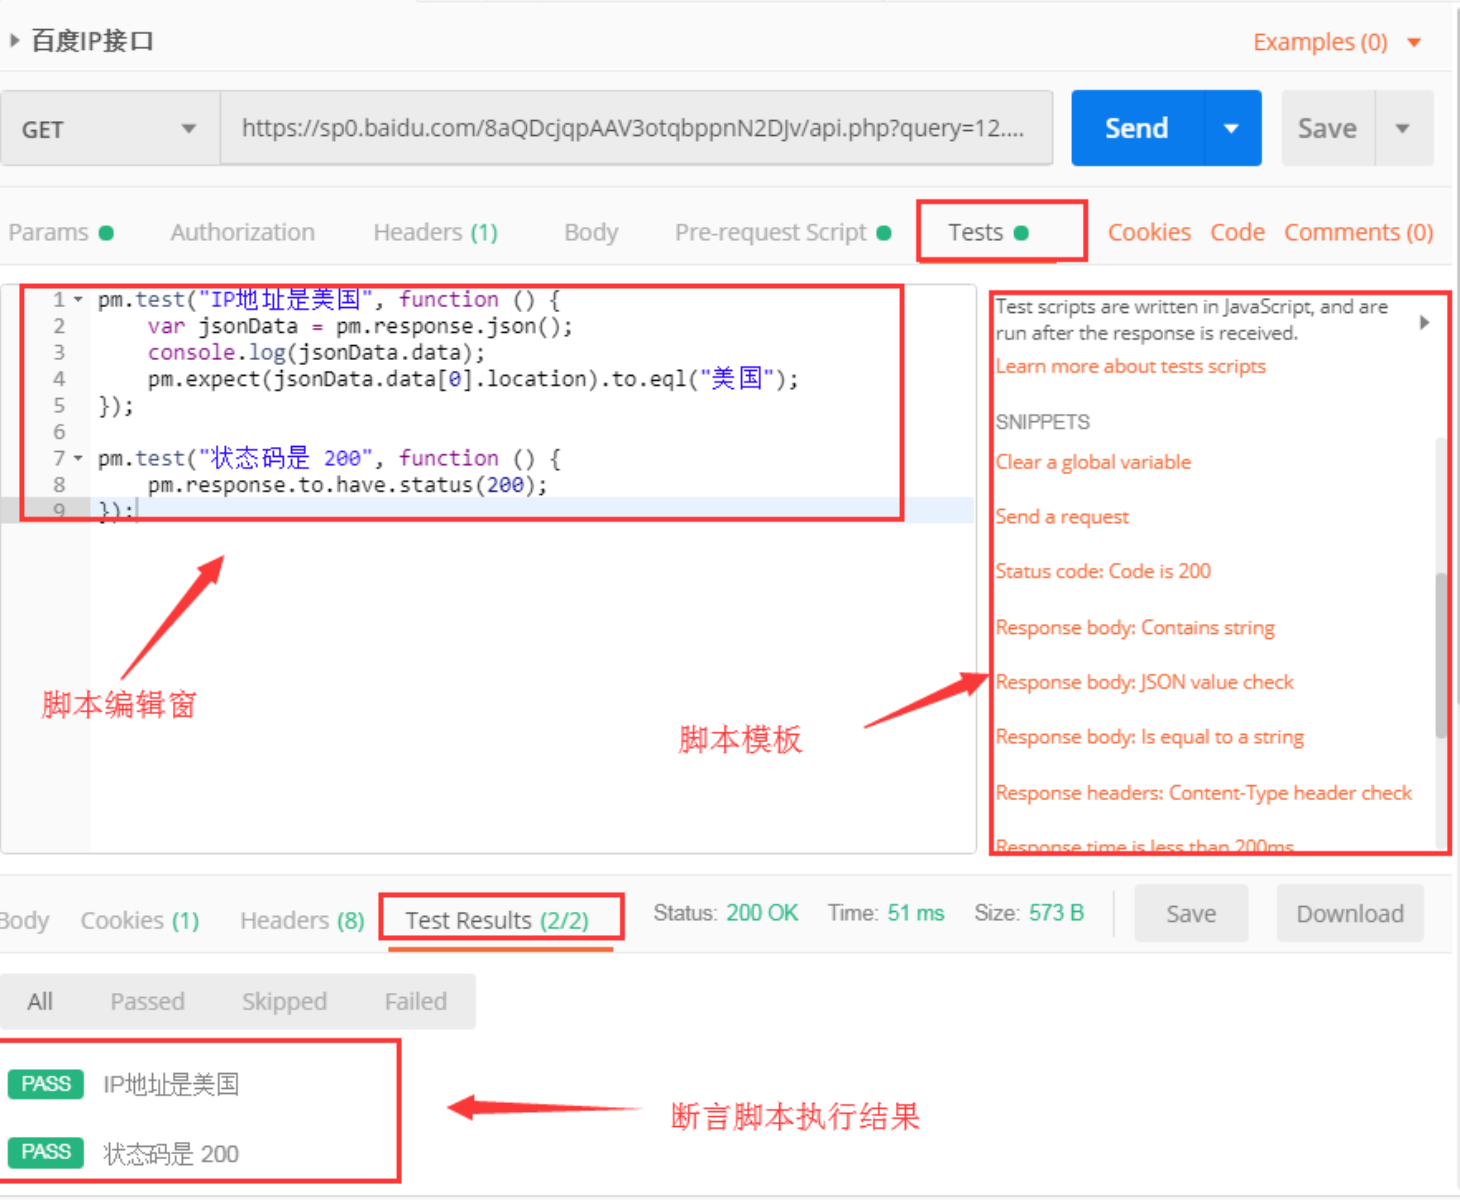
Task: Switch to response Headers (8) tab
Action: (302, 920)
